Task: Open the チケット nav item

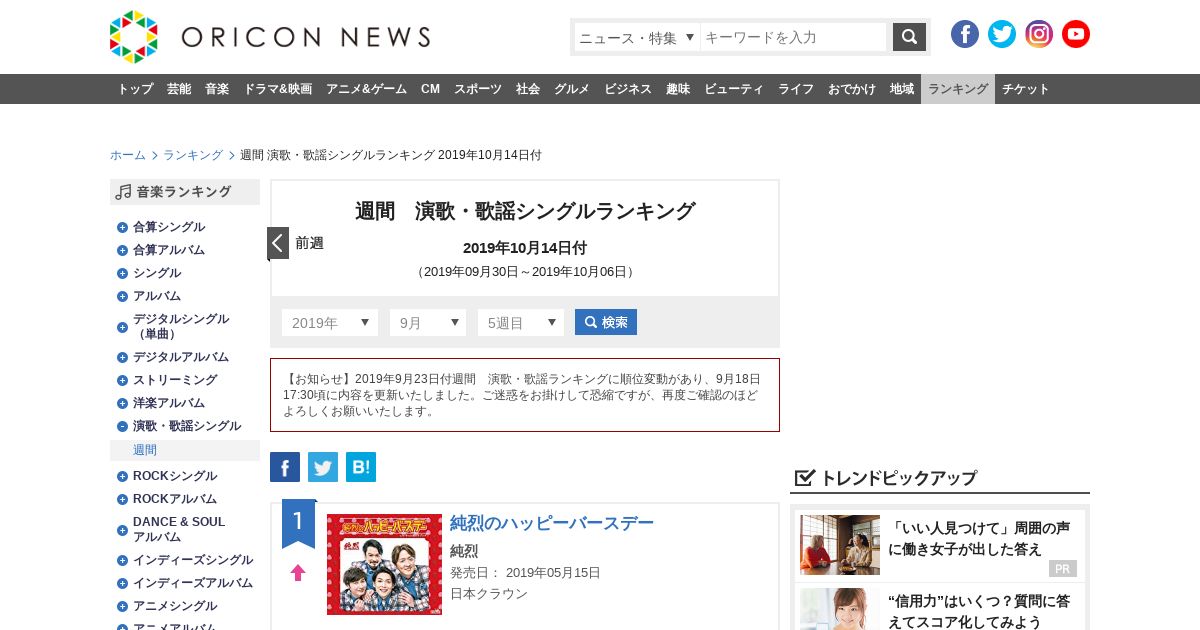Action: (x=1026, y=89)
